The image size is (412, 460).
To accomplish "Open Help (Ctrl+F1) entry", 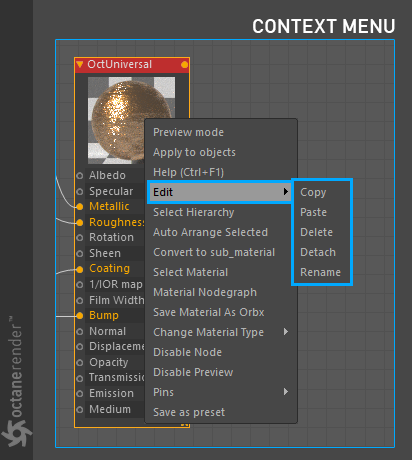I will point(221,172).
